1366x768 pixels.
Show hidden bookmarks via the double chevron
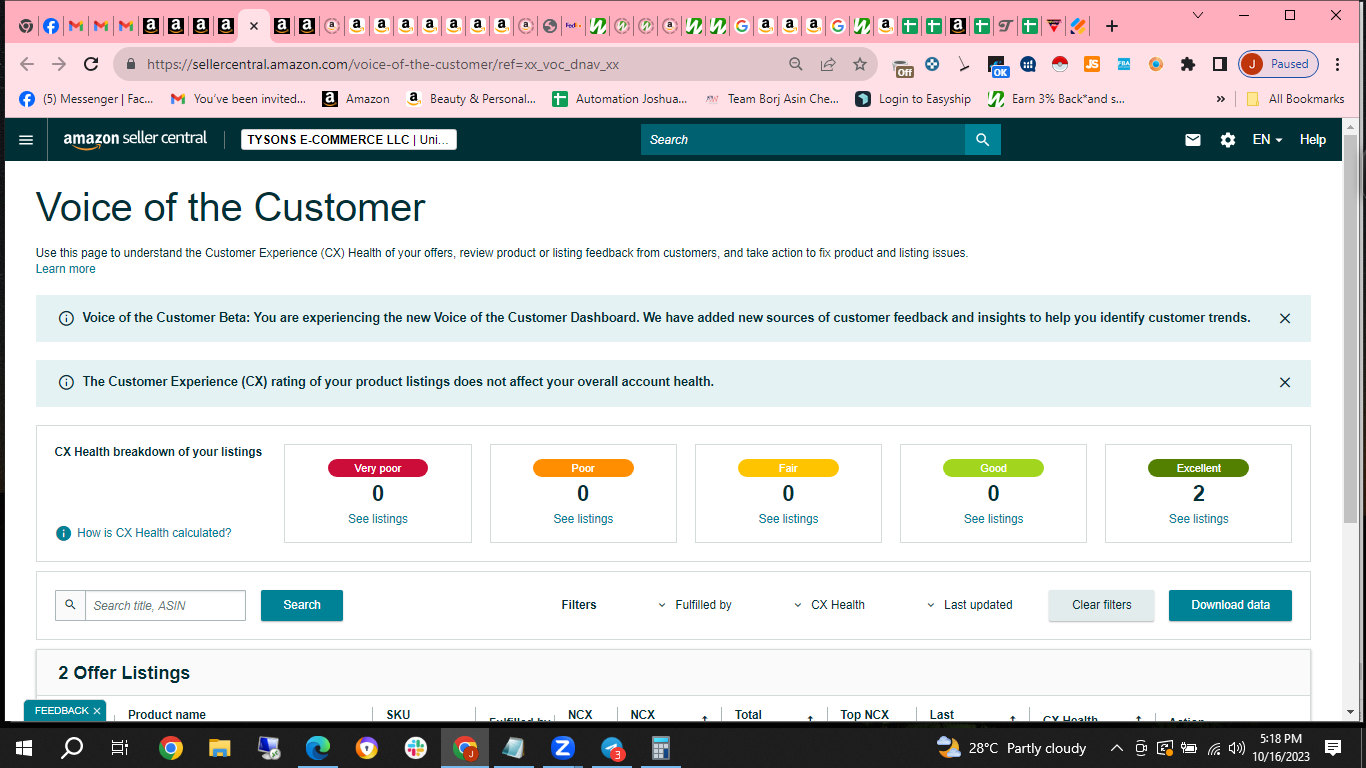pyautogui.click(x=1220, y=99)
